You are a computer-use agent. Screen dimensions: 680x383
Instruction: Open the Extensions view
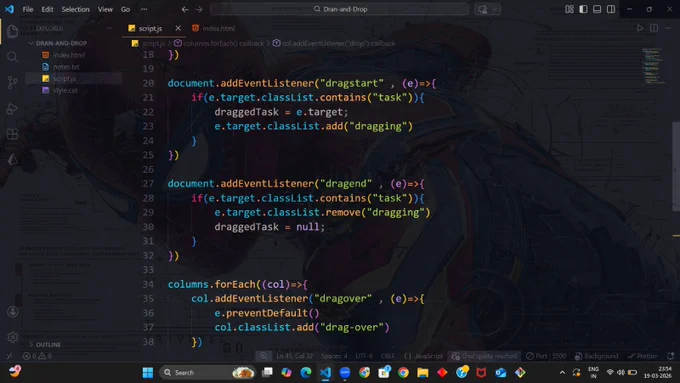tap(13, 134)
